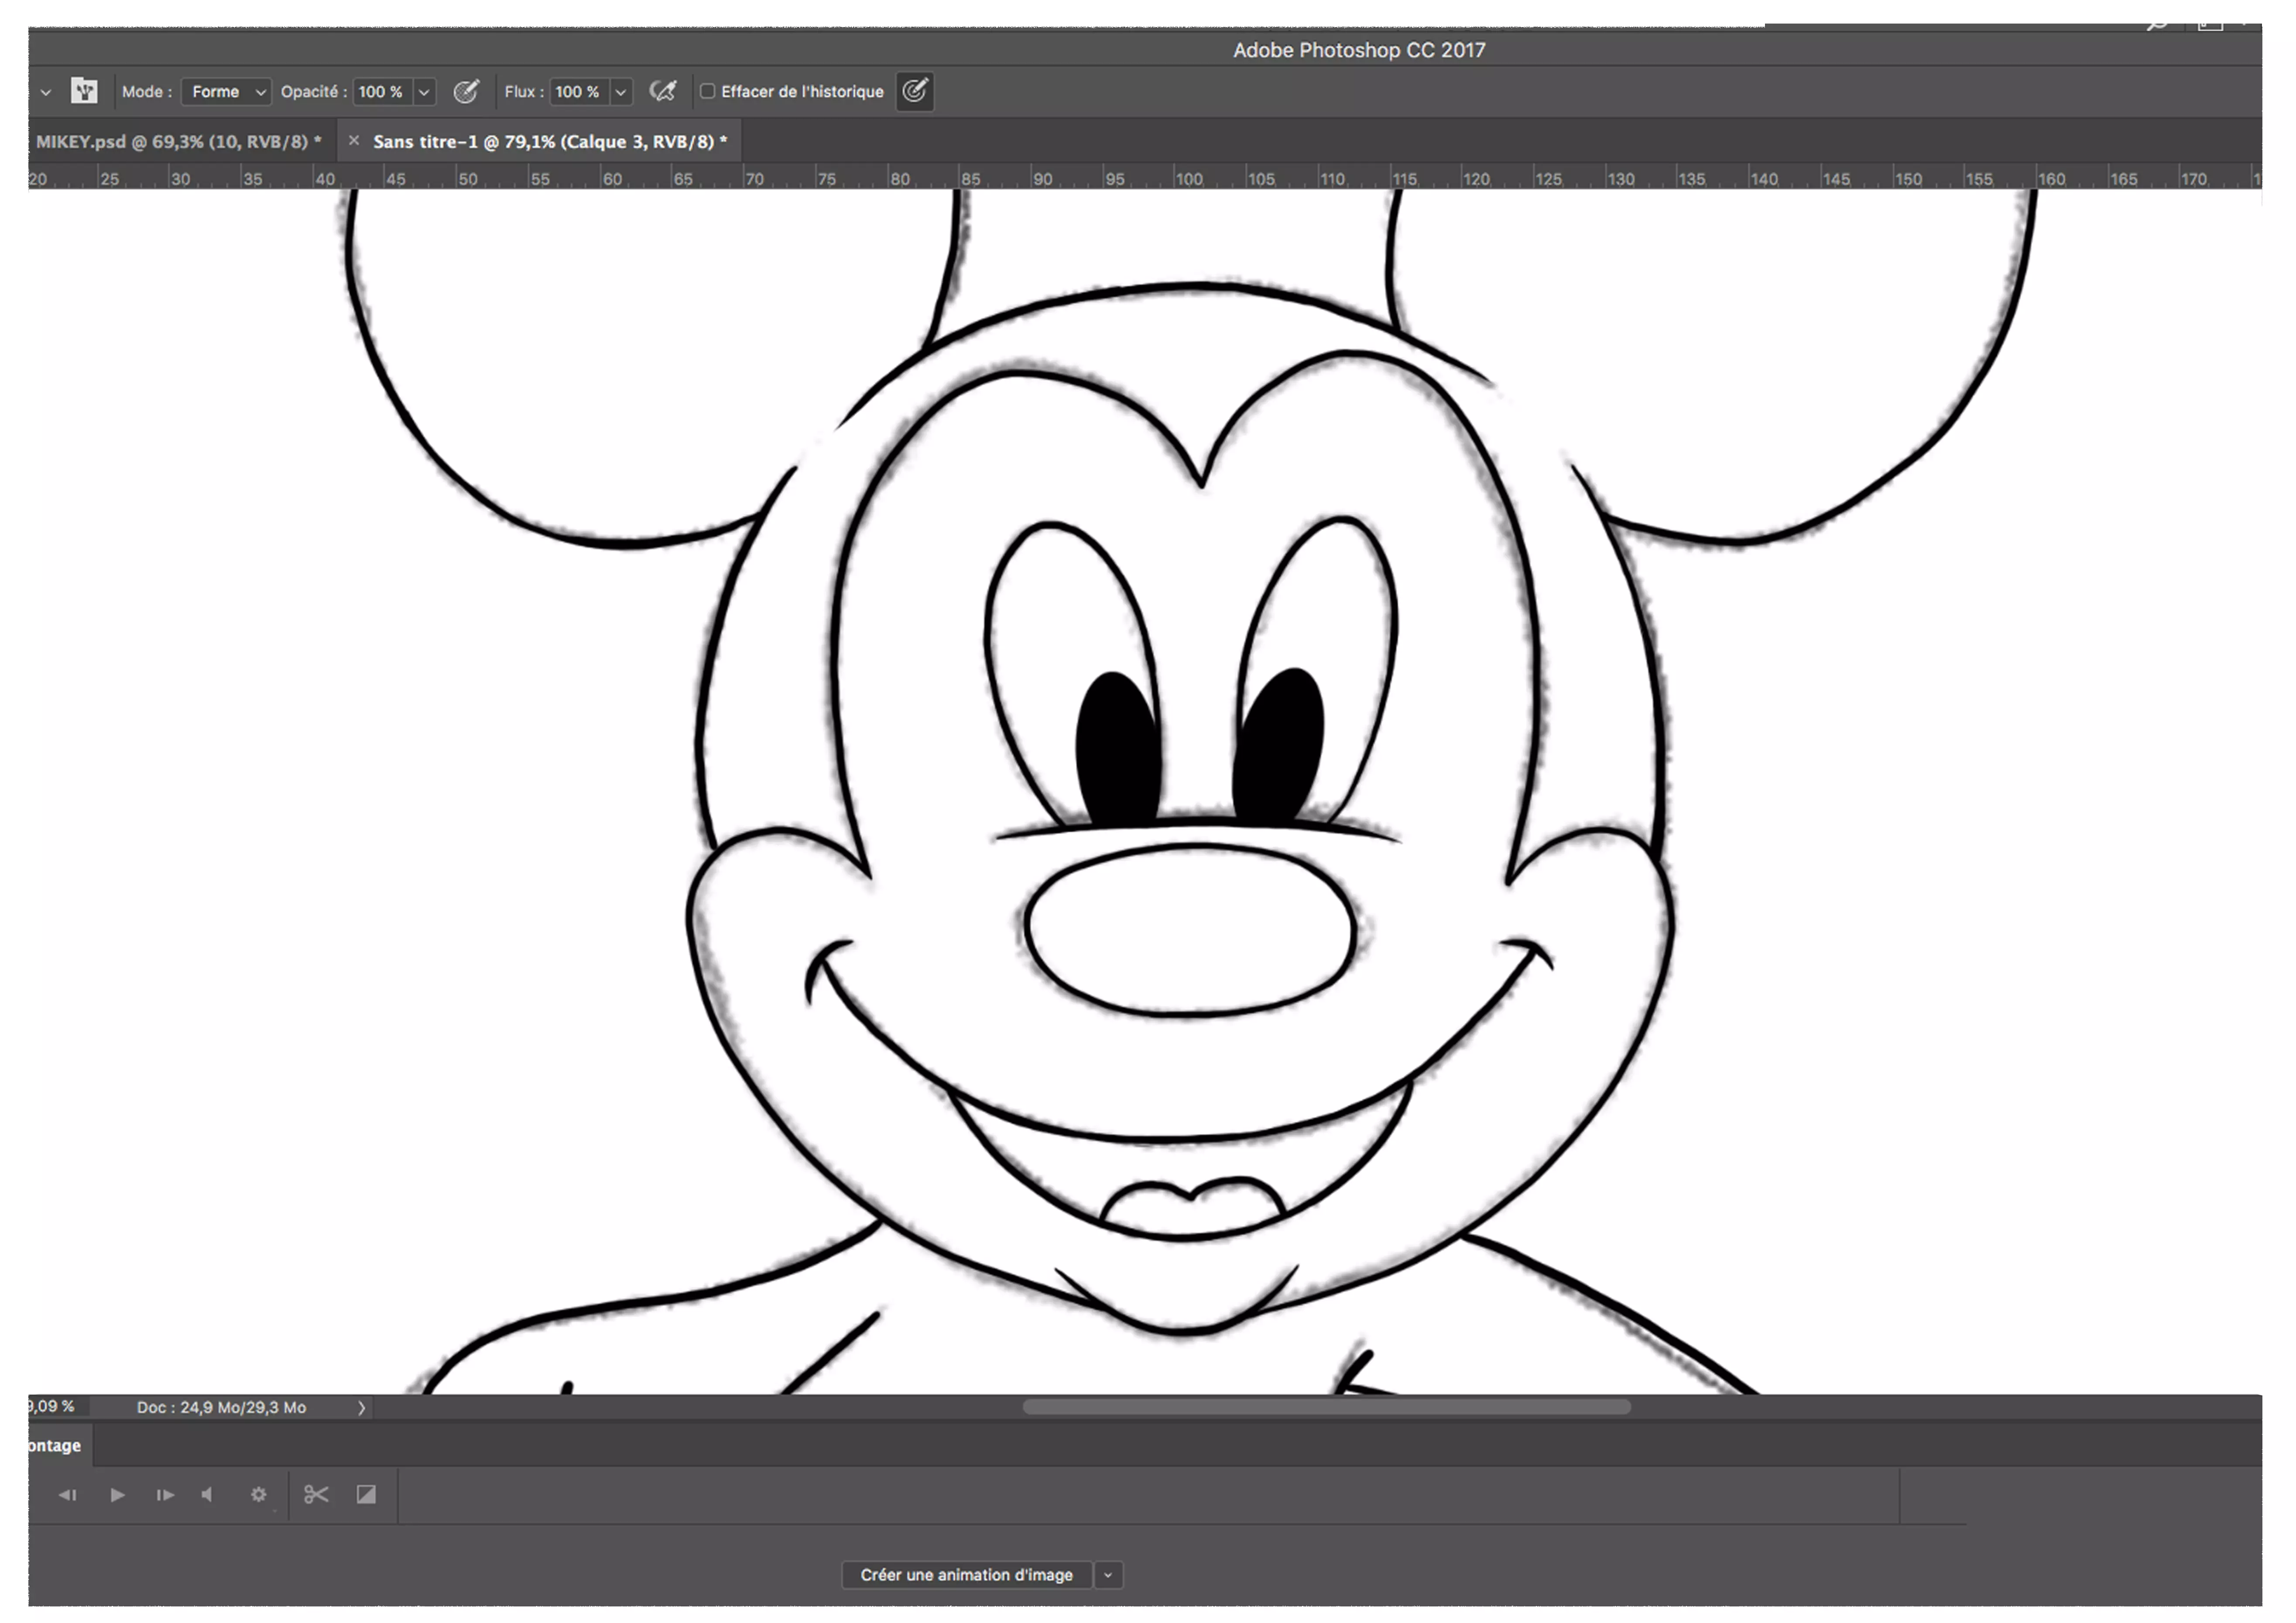Click the Play button in the timeline
Viewport: 2296px width, 1623px height.
[117, 1495]
